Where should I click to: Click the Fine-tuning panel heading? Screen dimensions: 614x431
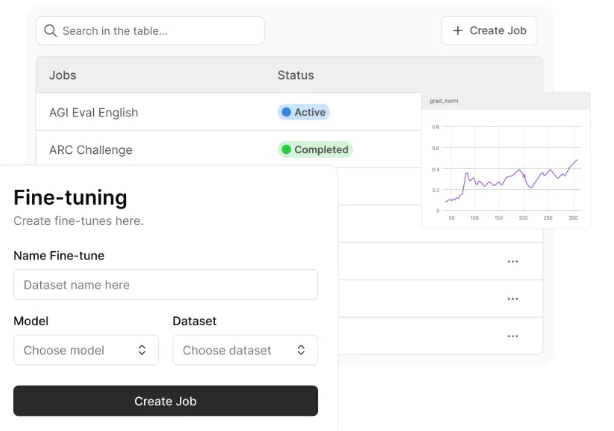70,197
